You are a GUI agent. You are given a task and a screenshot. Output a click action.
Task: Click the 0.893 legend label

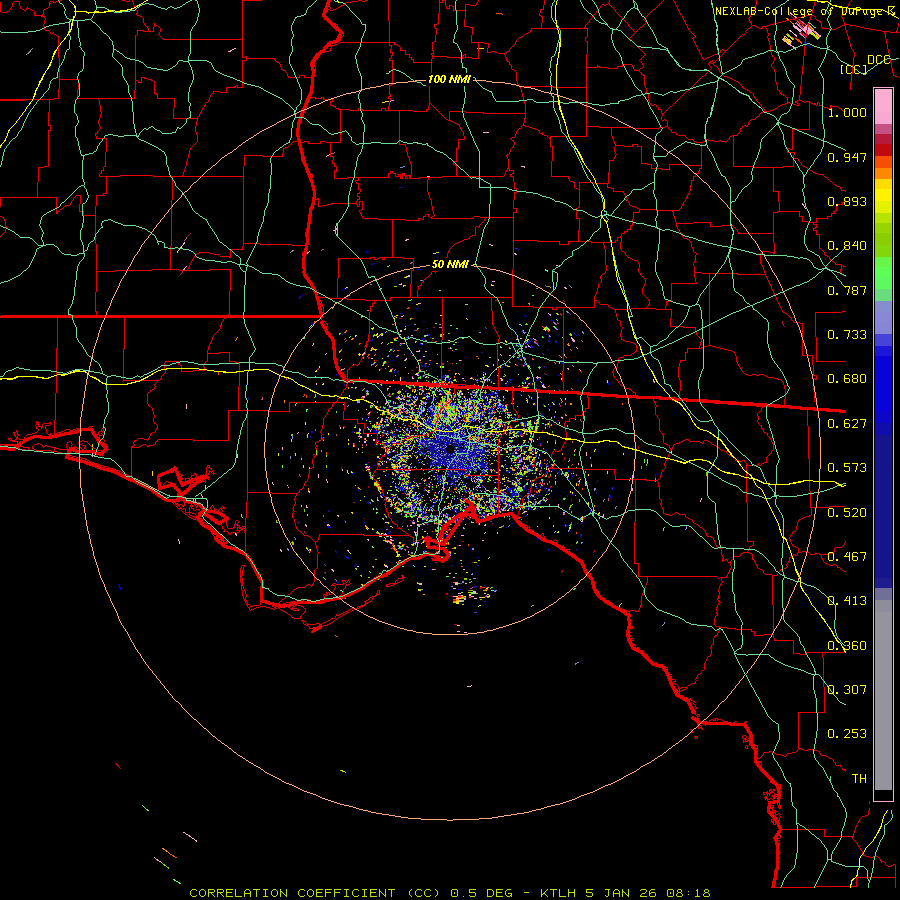[847, 201]
